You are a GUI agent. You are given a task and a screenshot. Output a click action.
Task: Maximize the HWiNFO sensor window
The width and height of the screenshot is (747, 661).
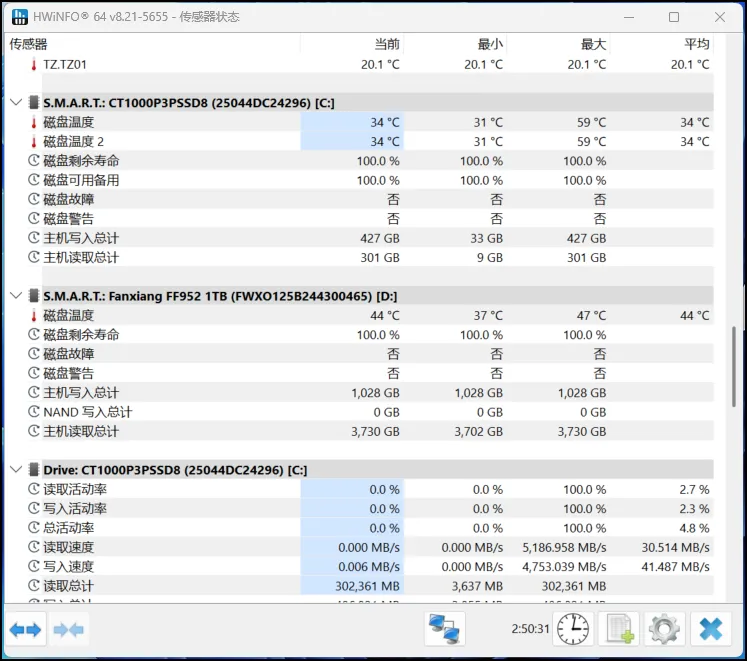pyautogui.click(x=674, y=17)
